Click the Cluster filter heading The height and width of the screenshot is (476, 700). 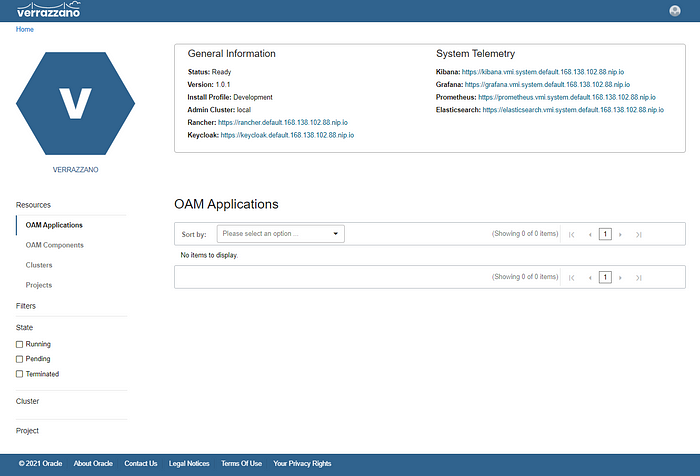[27, 401]
